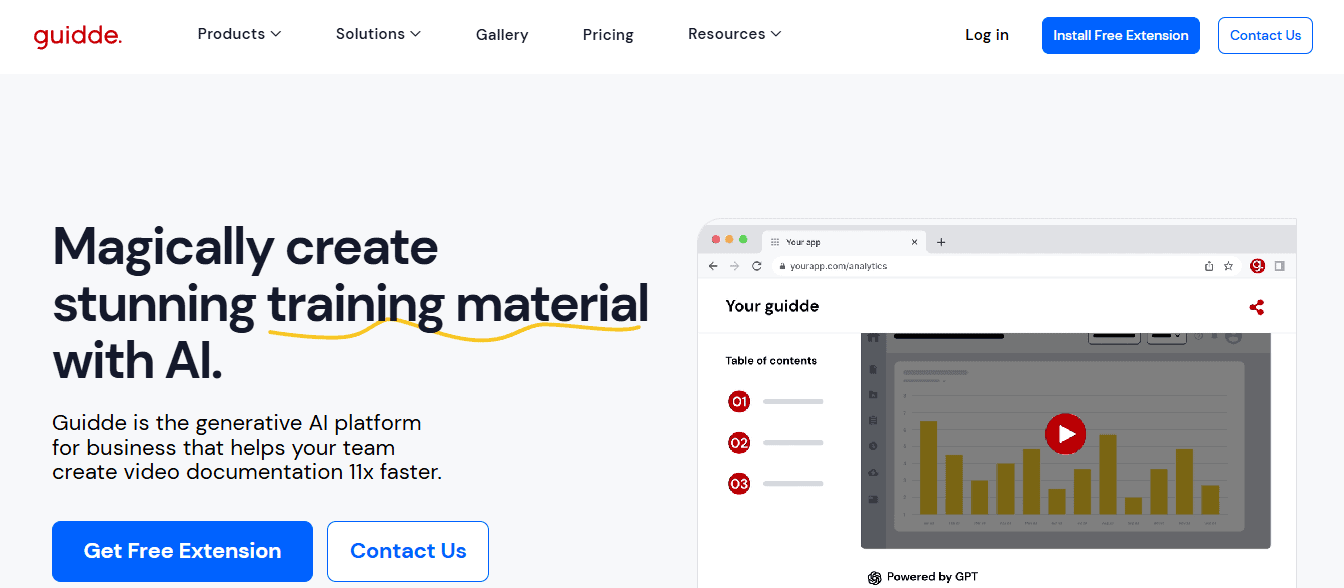Click the 'Your guidde' title
This screenshot has height=588, width=1344.
772,306
